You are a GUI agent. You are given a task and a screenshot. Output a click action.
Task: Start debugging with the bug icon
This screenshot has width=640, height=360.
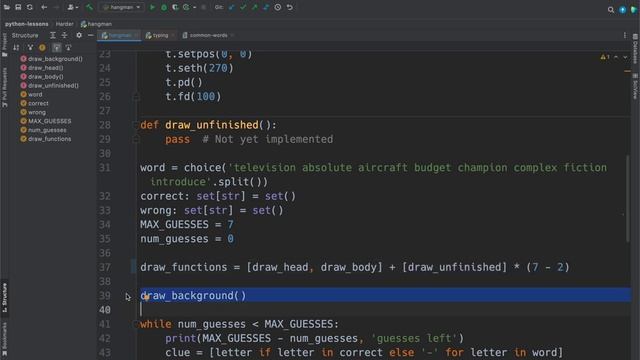(x=164, y=7)
